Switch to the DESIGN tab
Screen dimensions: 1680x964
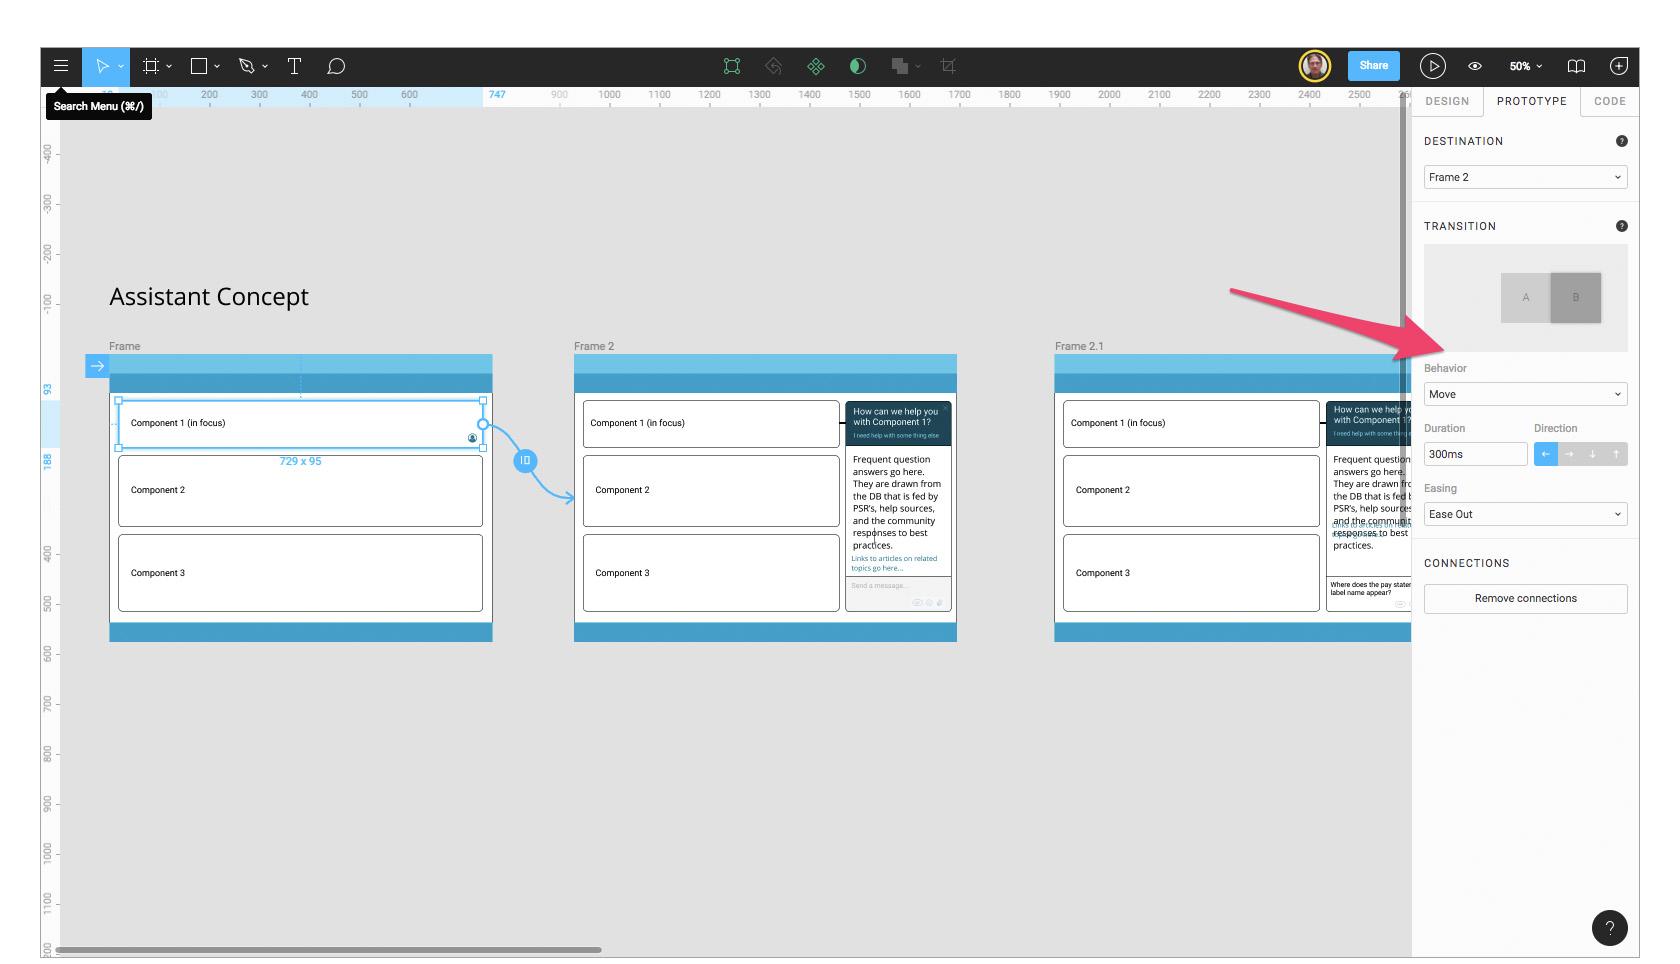1447,101
